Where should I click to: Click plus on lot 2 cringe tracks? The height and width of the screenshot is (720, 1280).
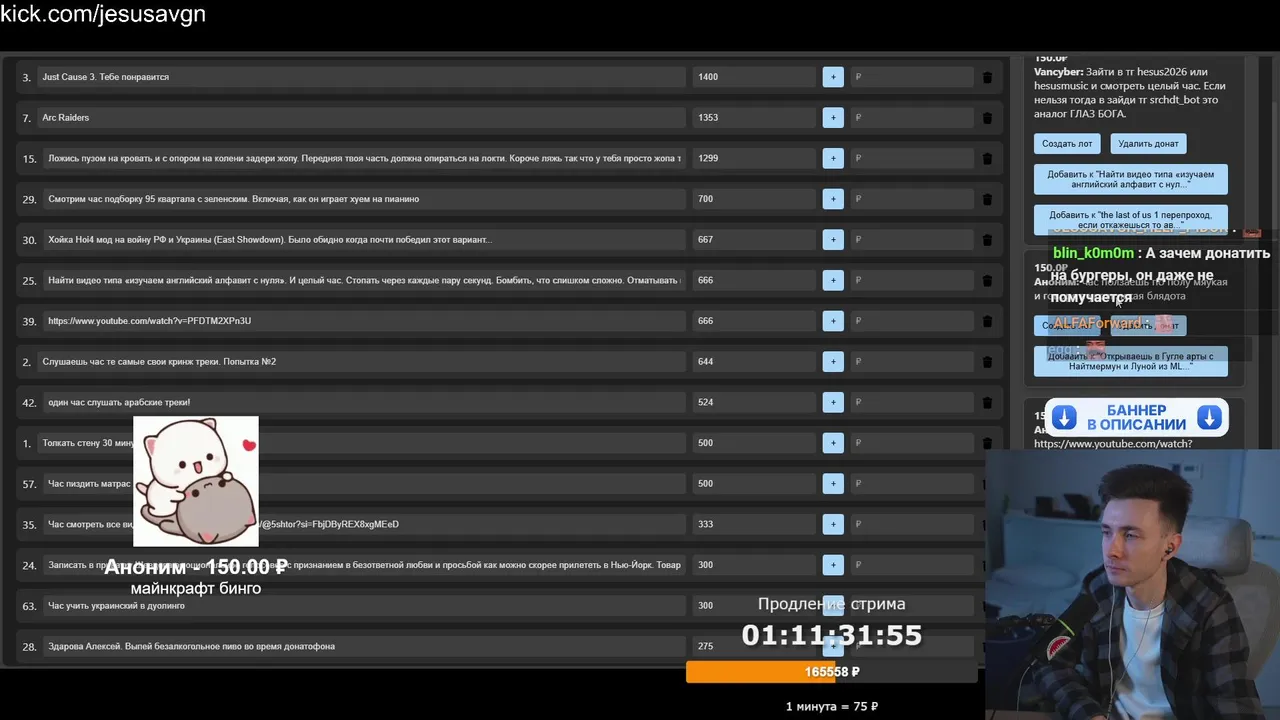click(833, 361)
